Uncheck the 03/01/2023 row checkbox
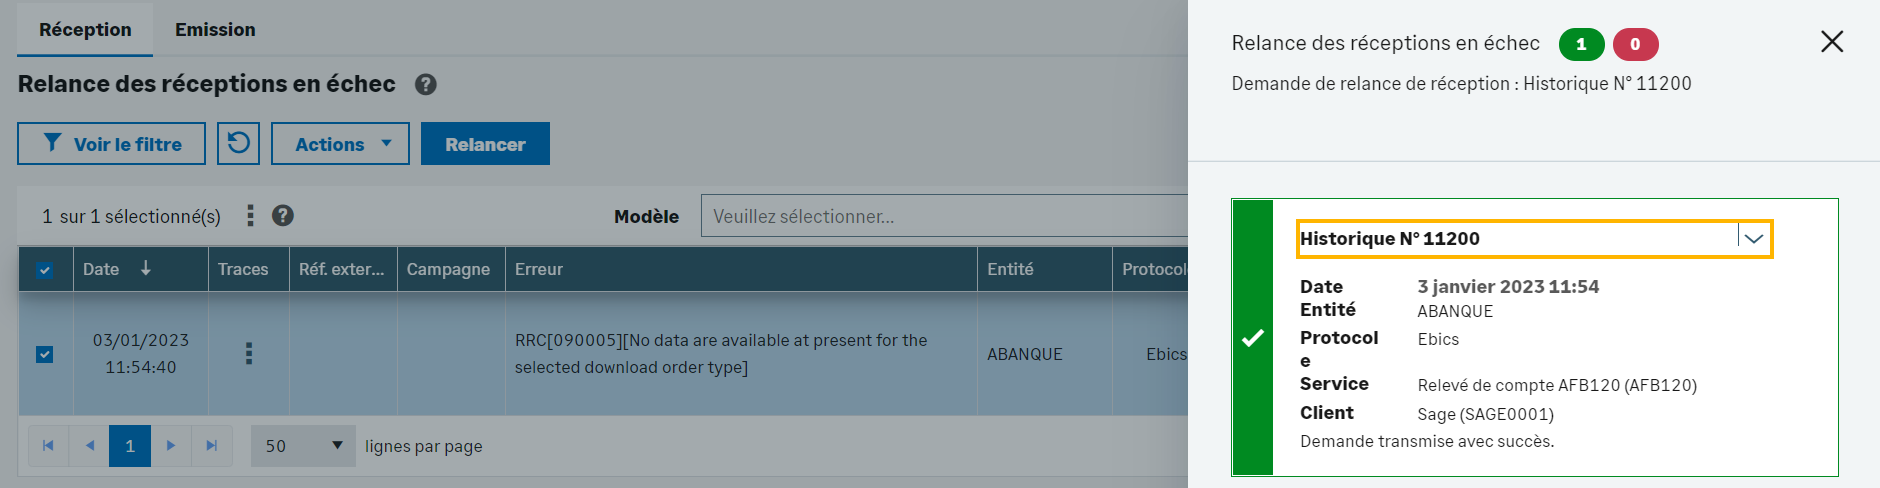 point(45,354)
